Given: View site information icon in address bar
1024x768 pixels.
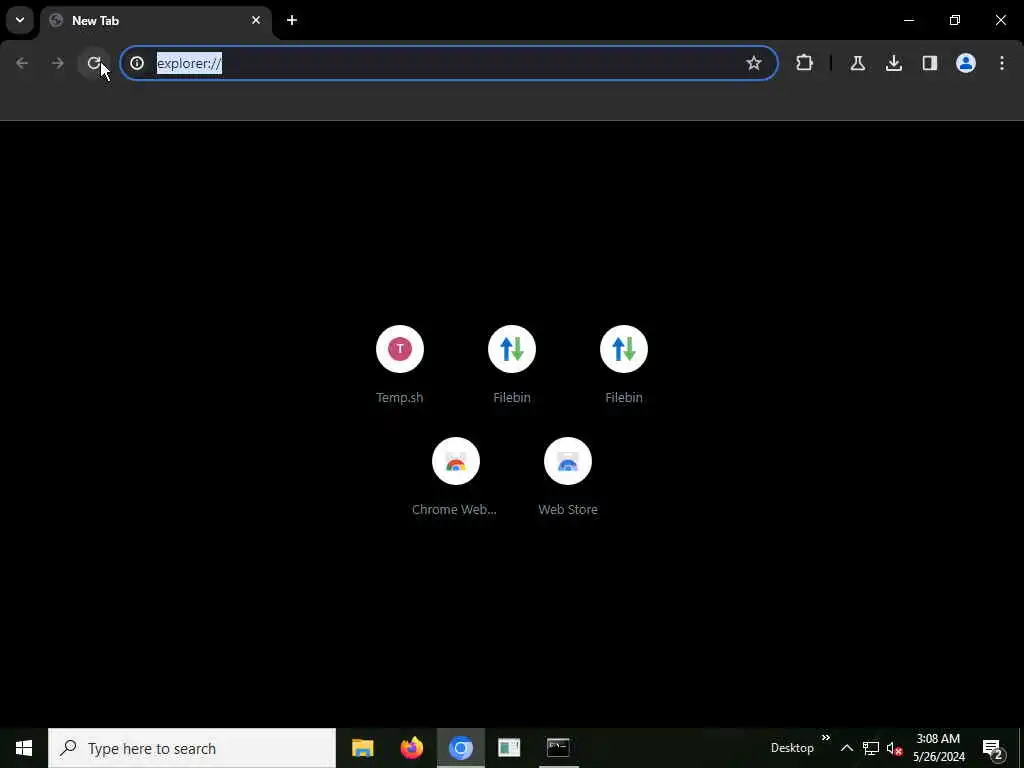Looking at the screenshot, I should tap(136, 63).
